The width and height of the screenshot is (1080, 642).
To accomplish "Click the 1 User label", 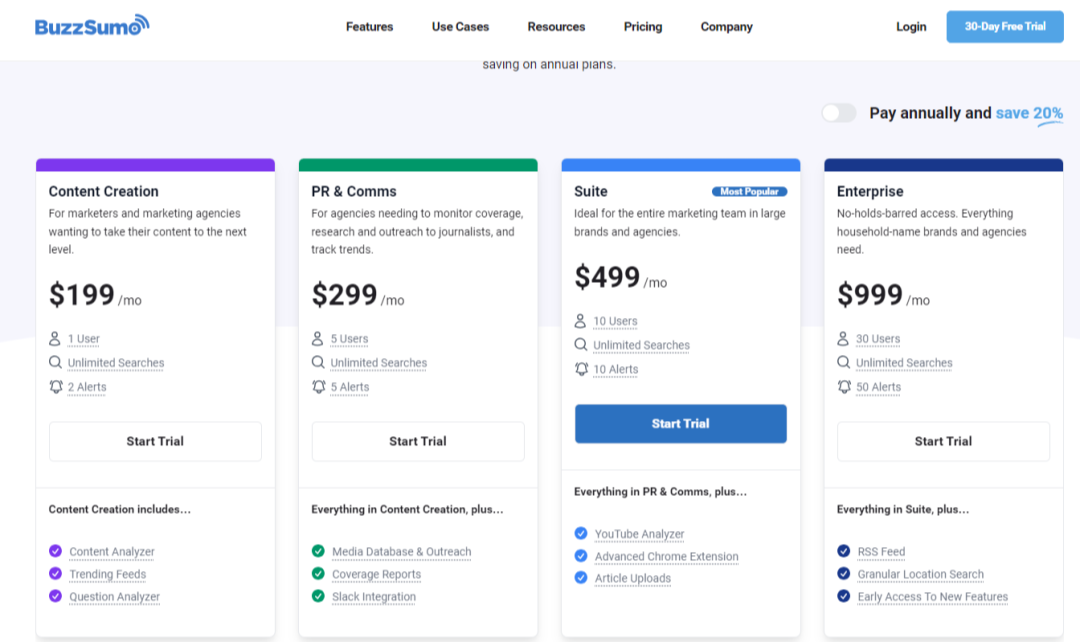I will pos(83,339).
